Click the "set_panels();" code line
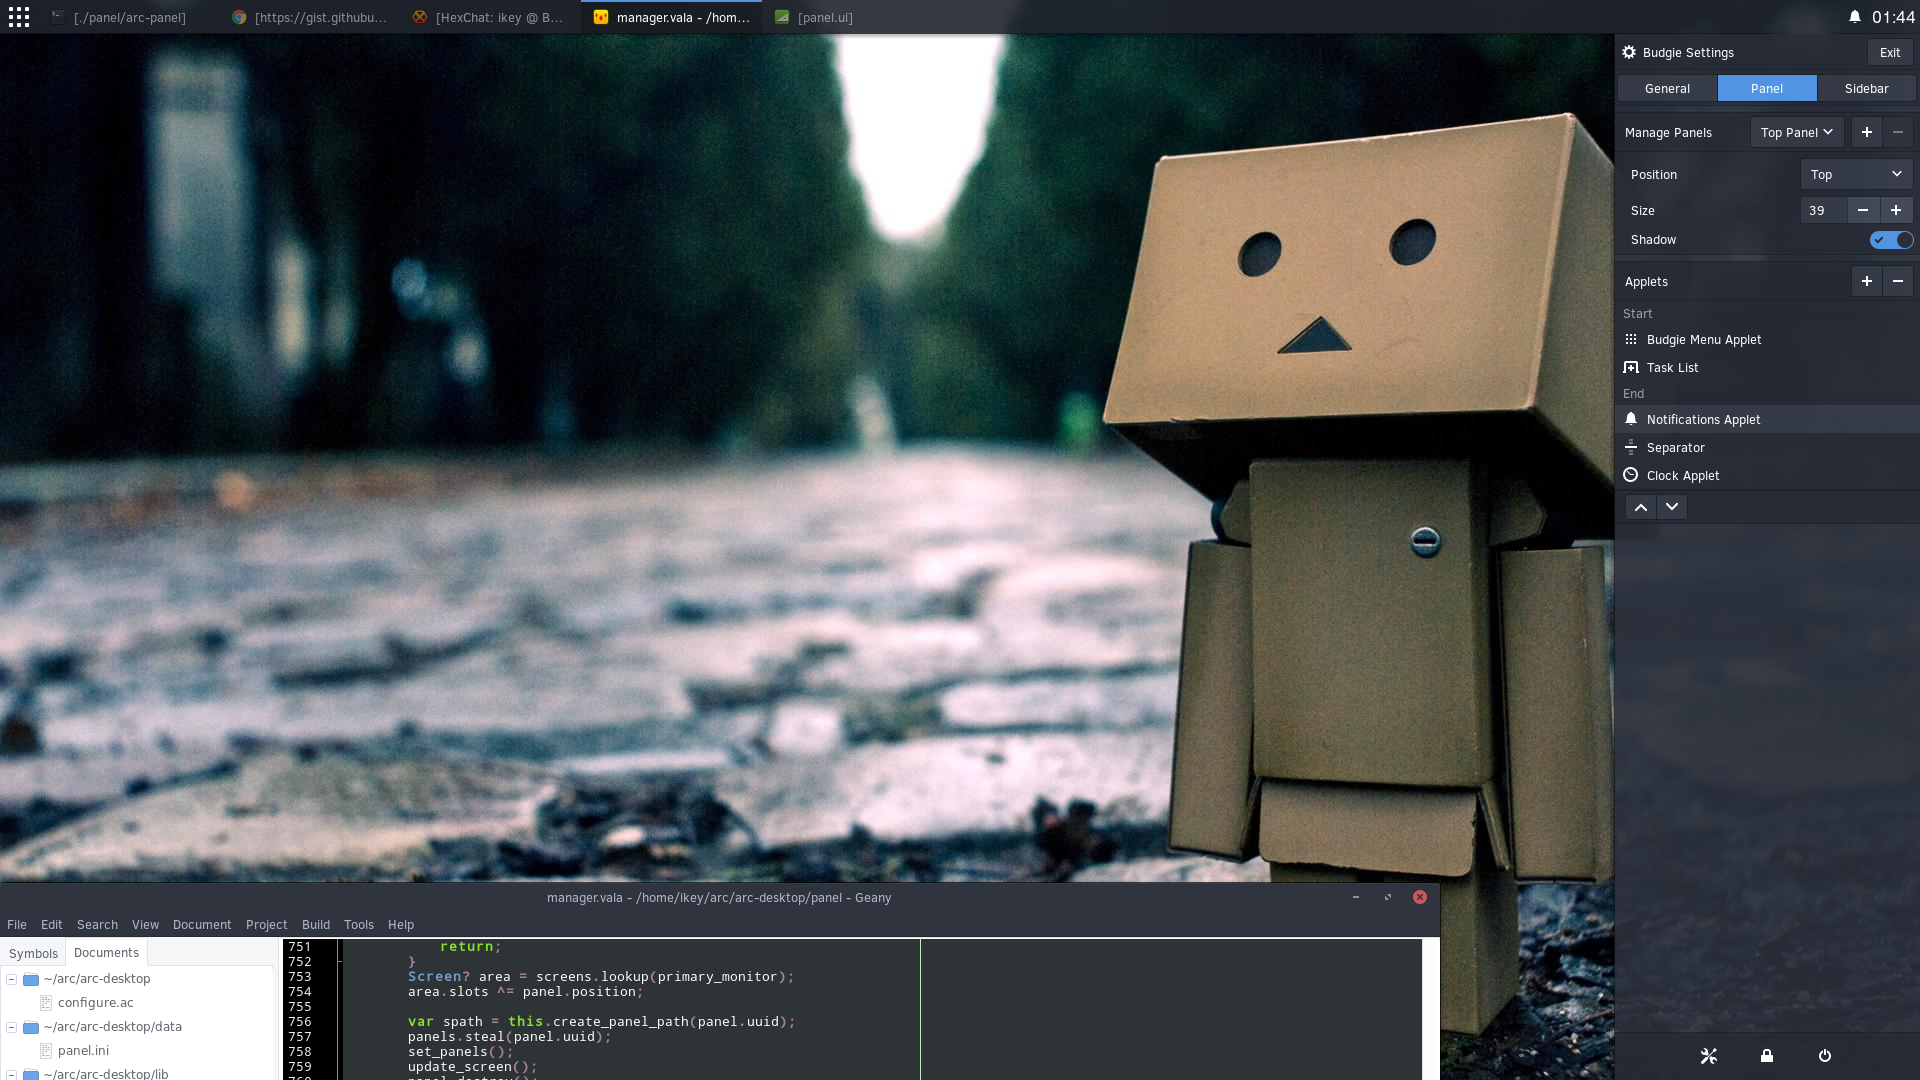 click(x=460, y=1051)
